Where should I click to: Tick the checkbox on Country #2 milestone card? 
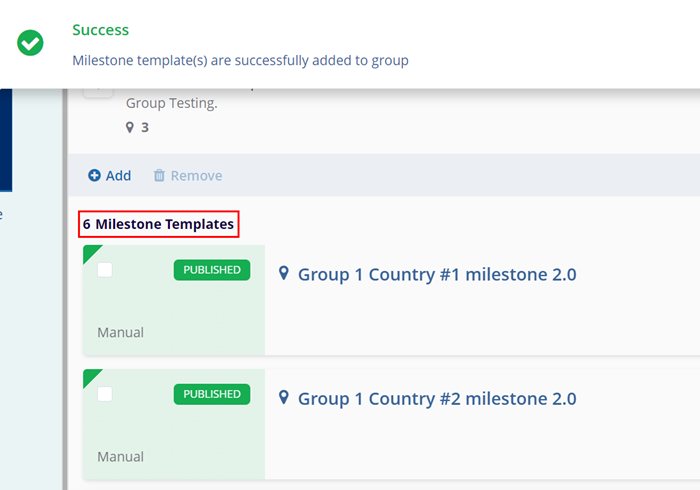click(105, 394)
